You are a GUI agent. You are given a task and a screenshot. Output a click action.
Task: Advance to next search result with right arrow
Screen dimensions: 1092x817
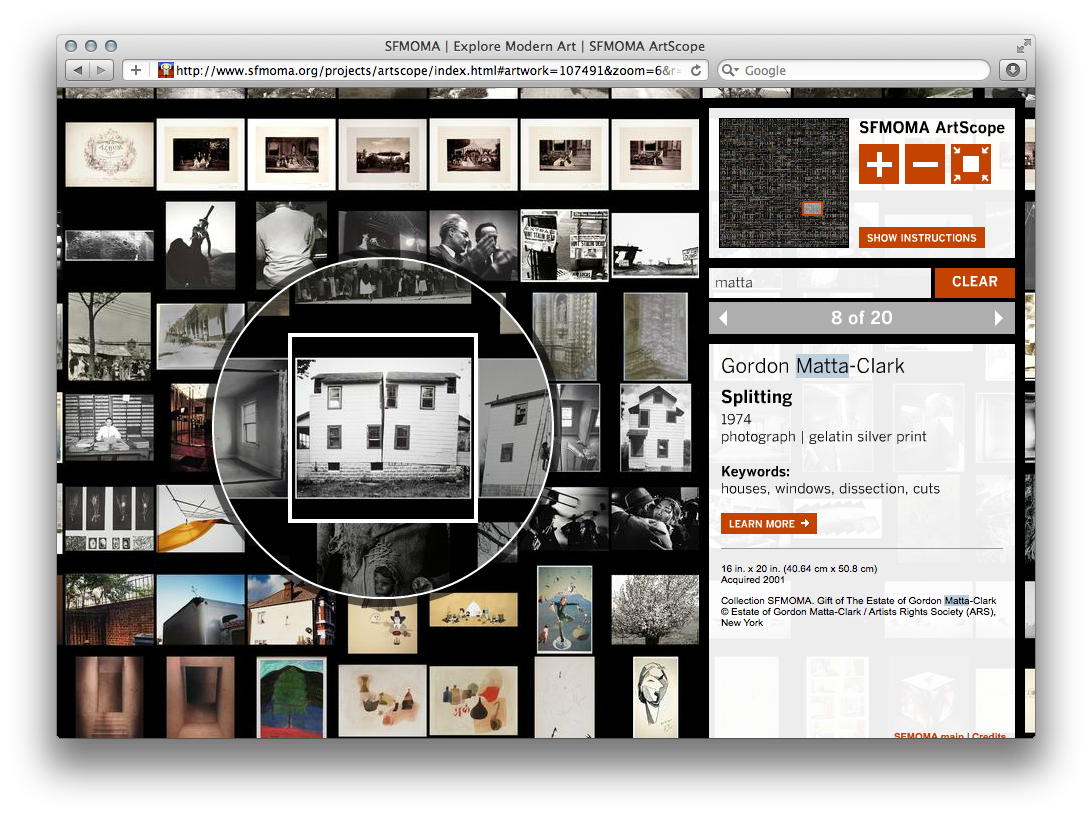(x=997, y=317)
